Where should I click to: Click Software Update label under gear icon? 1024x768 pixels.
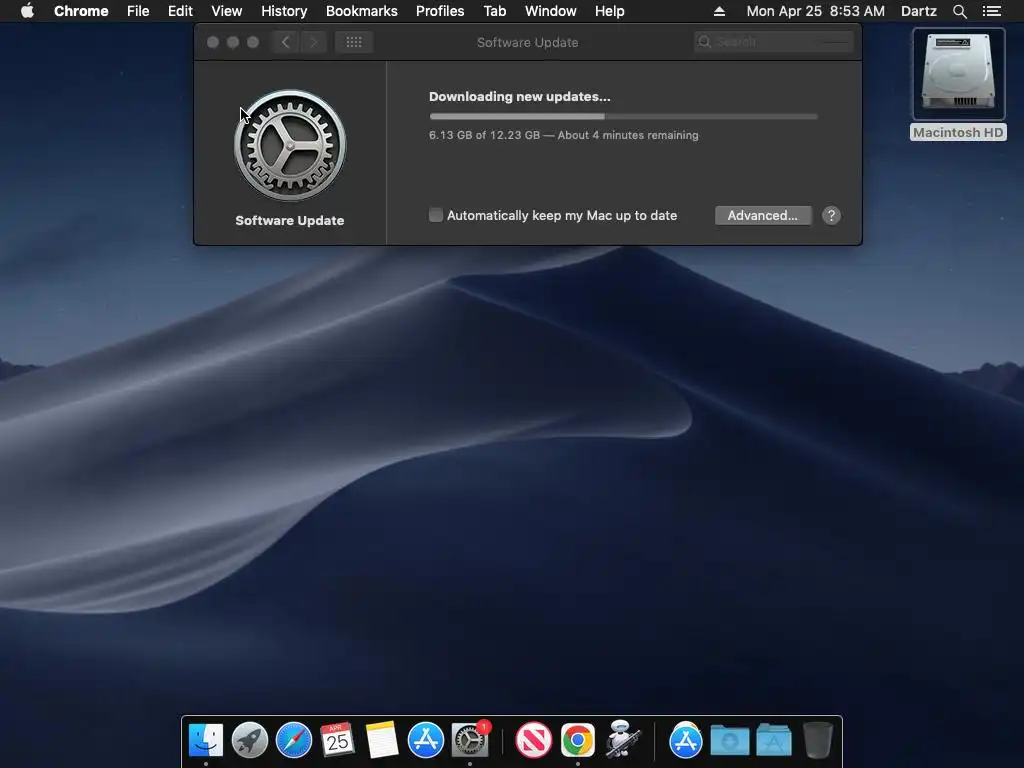(289, 221)
